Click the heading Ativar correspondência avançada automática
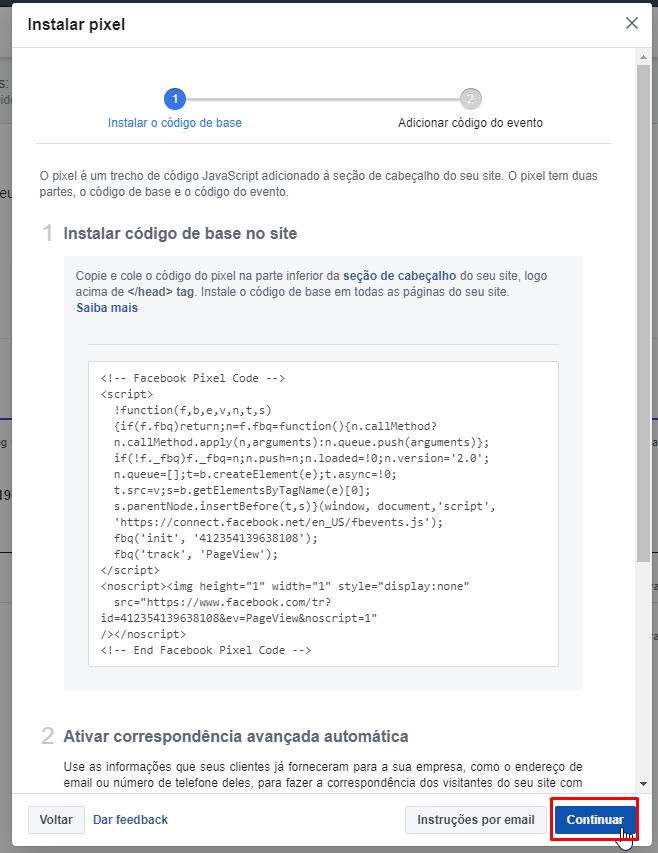658x853 pixels. (x=235, y=737)
